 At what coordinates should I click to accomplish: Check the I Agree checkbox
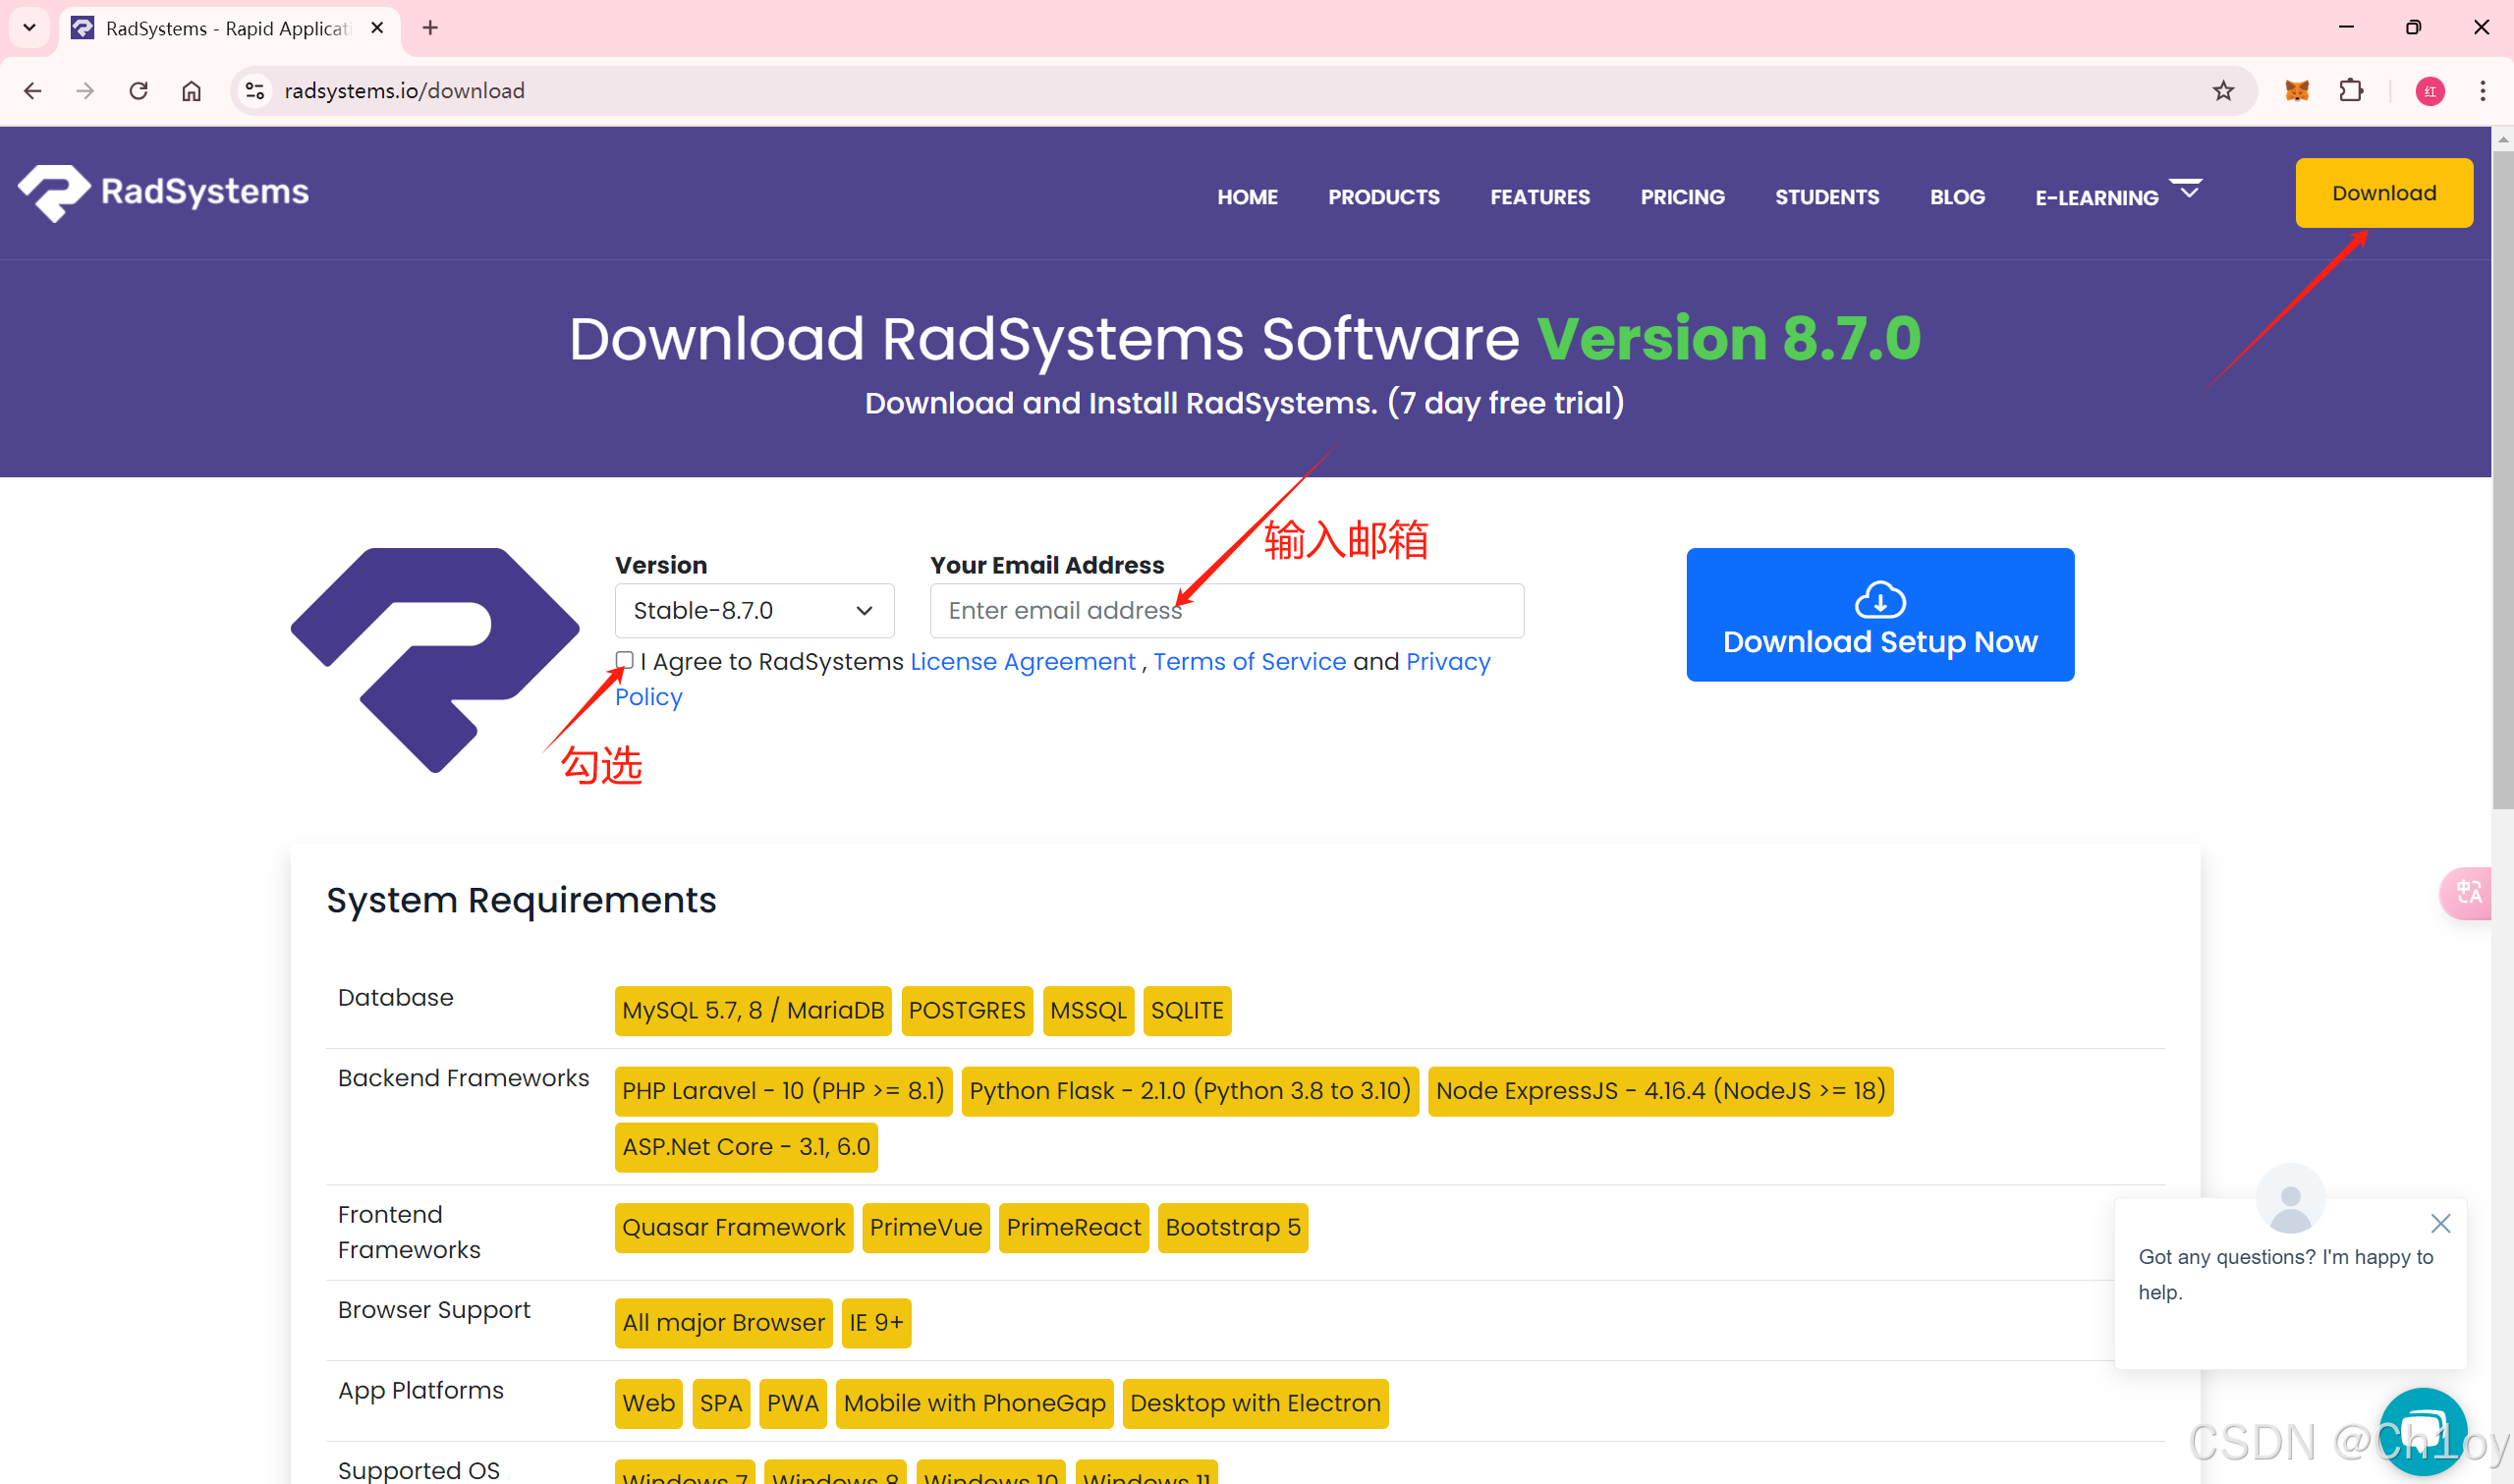tap(625, 660)
